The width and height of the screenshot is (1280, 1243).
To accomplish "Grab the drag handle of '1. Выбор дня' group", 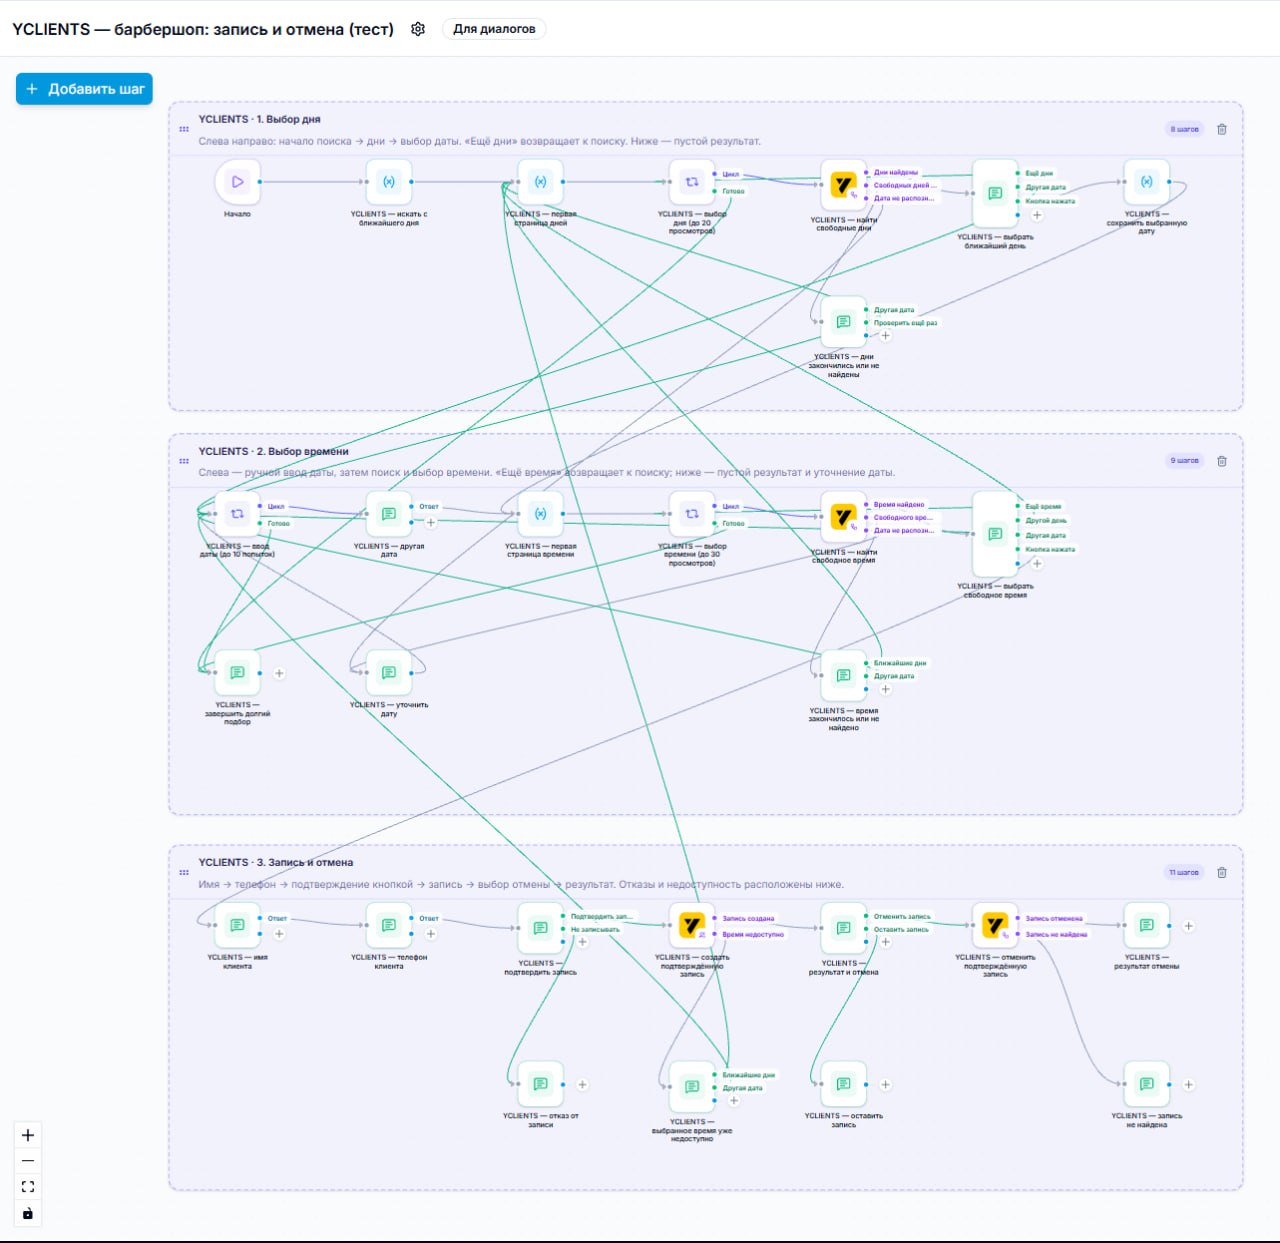I will tap(184, 129).
